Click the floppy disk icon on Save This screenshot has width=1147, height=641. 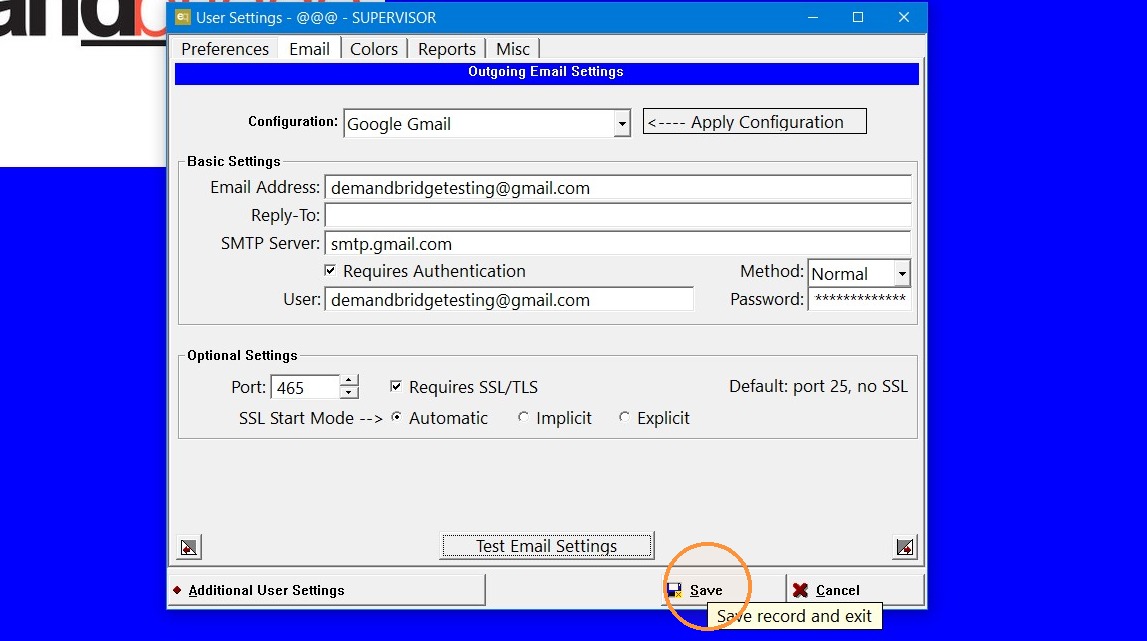(674, 590)
